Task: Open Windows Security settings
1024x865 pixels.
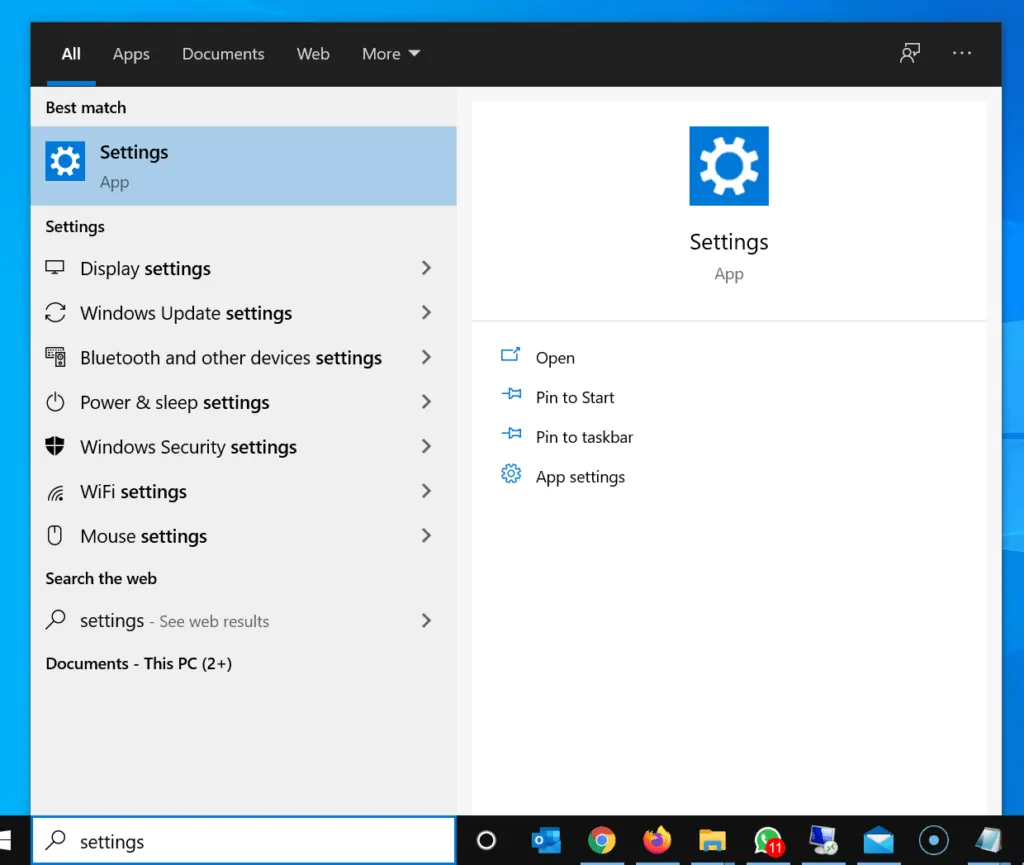Action: tap(188, 447)
